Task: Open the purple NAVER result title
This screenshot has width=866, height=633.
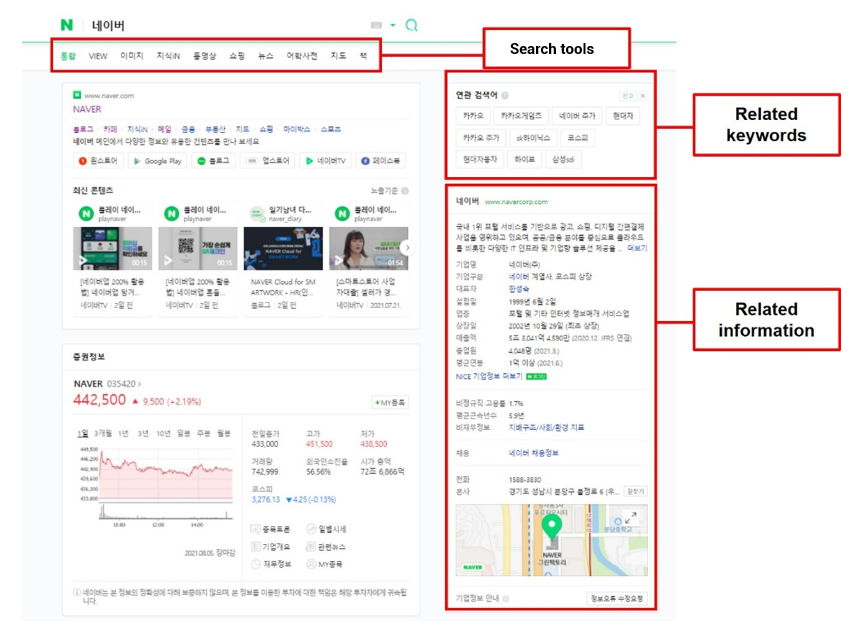Action: (87, 109)
